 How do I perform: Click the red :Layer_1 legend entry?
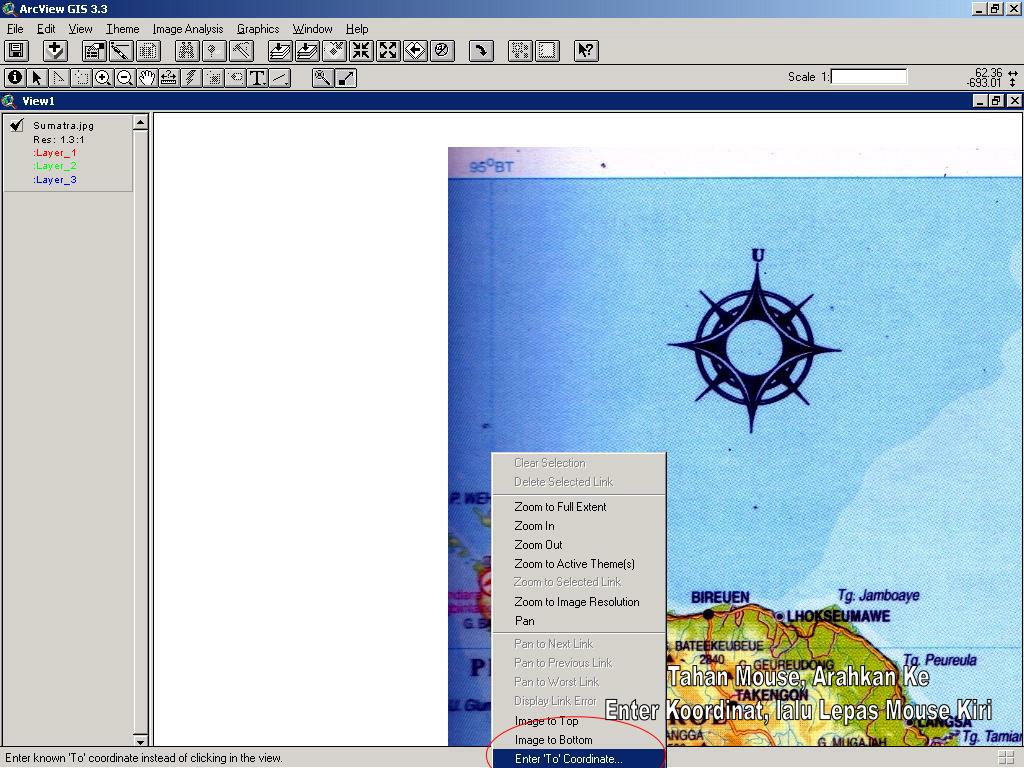(55, 153)
